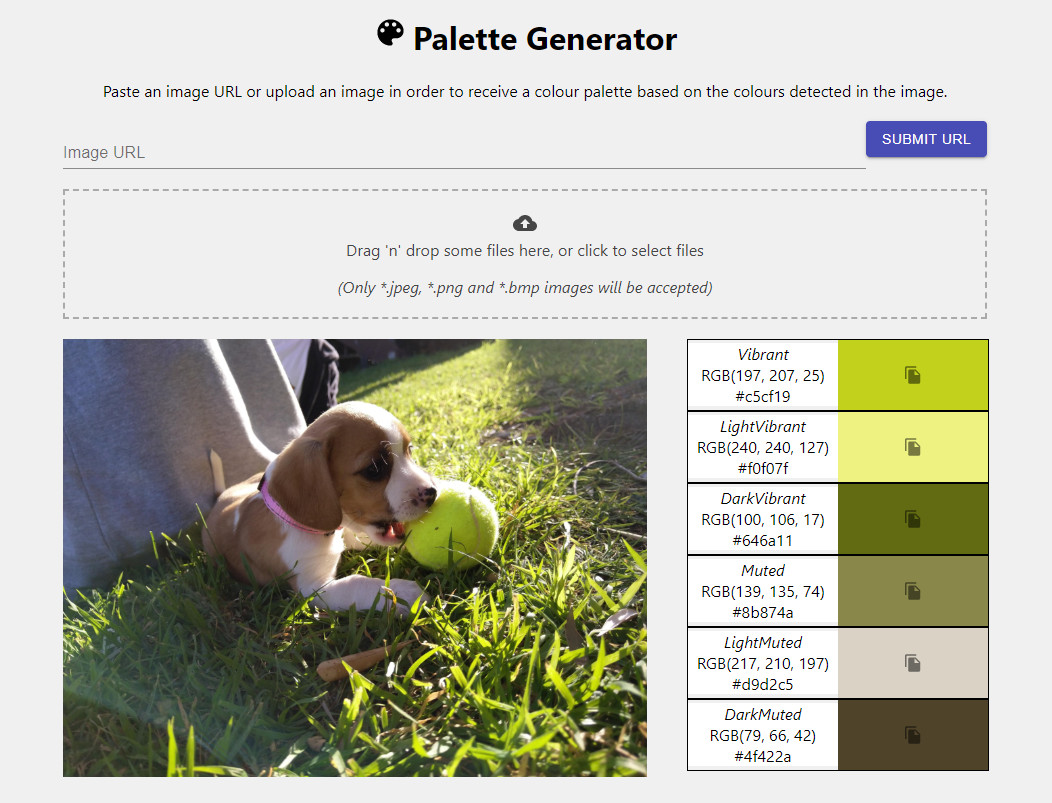Click the drag 'n' drop upload zone text
Image resolution: width=1052 pixels, height=803 pixels.
[525, 251]
